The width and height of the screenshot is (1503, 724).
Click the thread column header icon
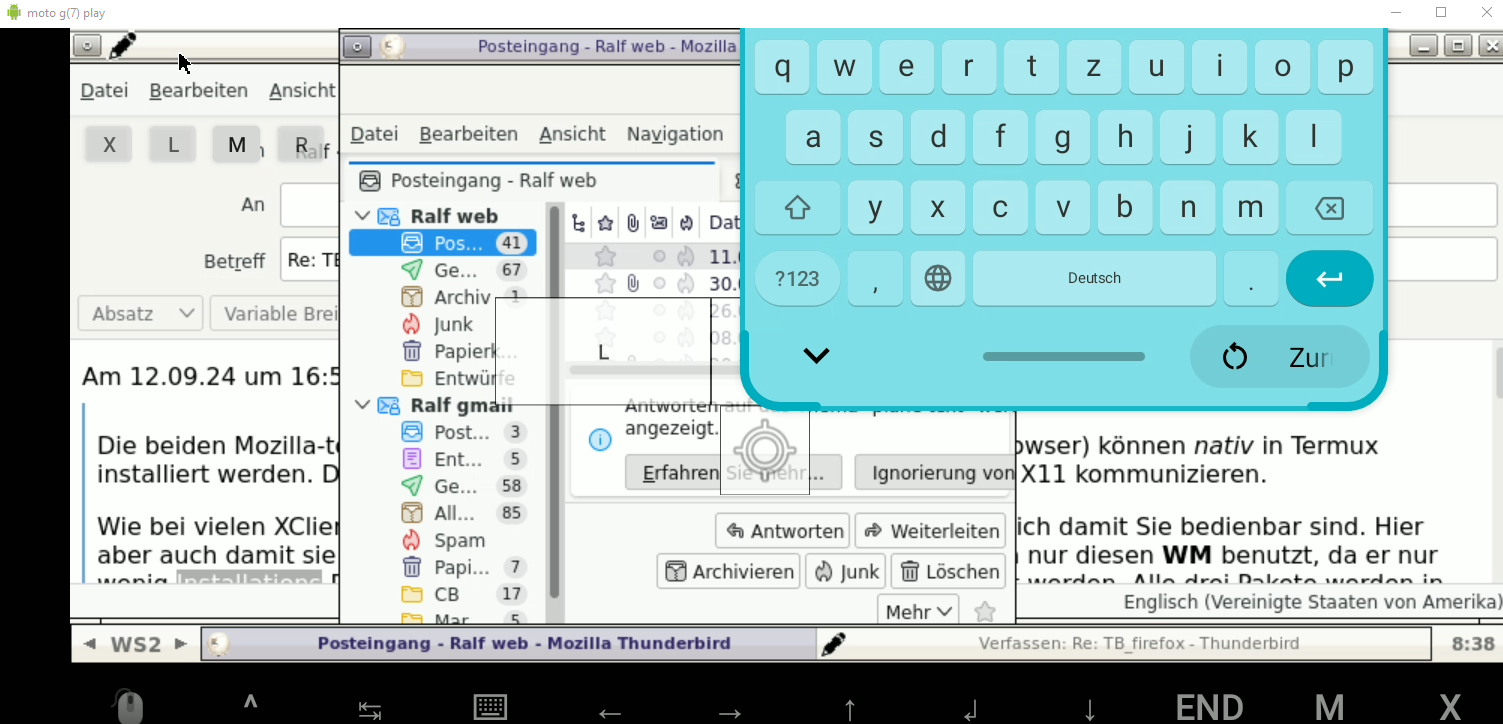coord(579,222)
